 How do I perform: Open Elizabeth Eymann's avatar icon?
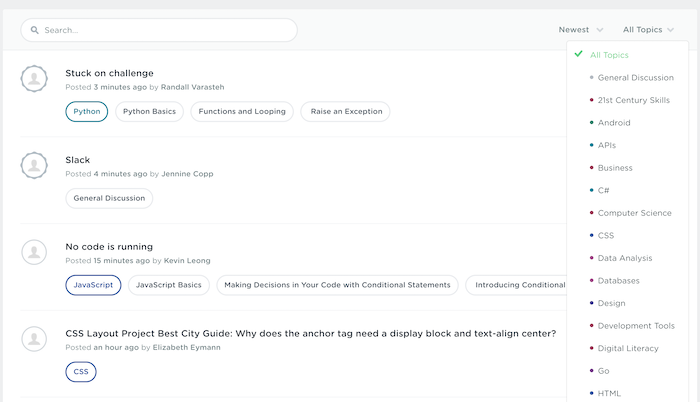point(34,339)
